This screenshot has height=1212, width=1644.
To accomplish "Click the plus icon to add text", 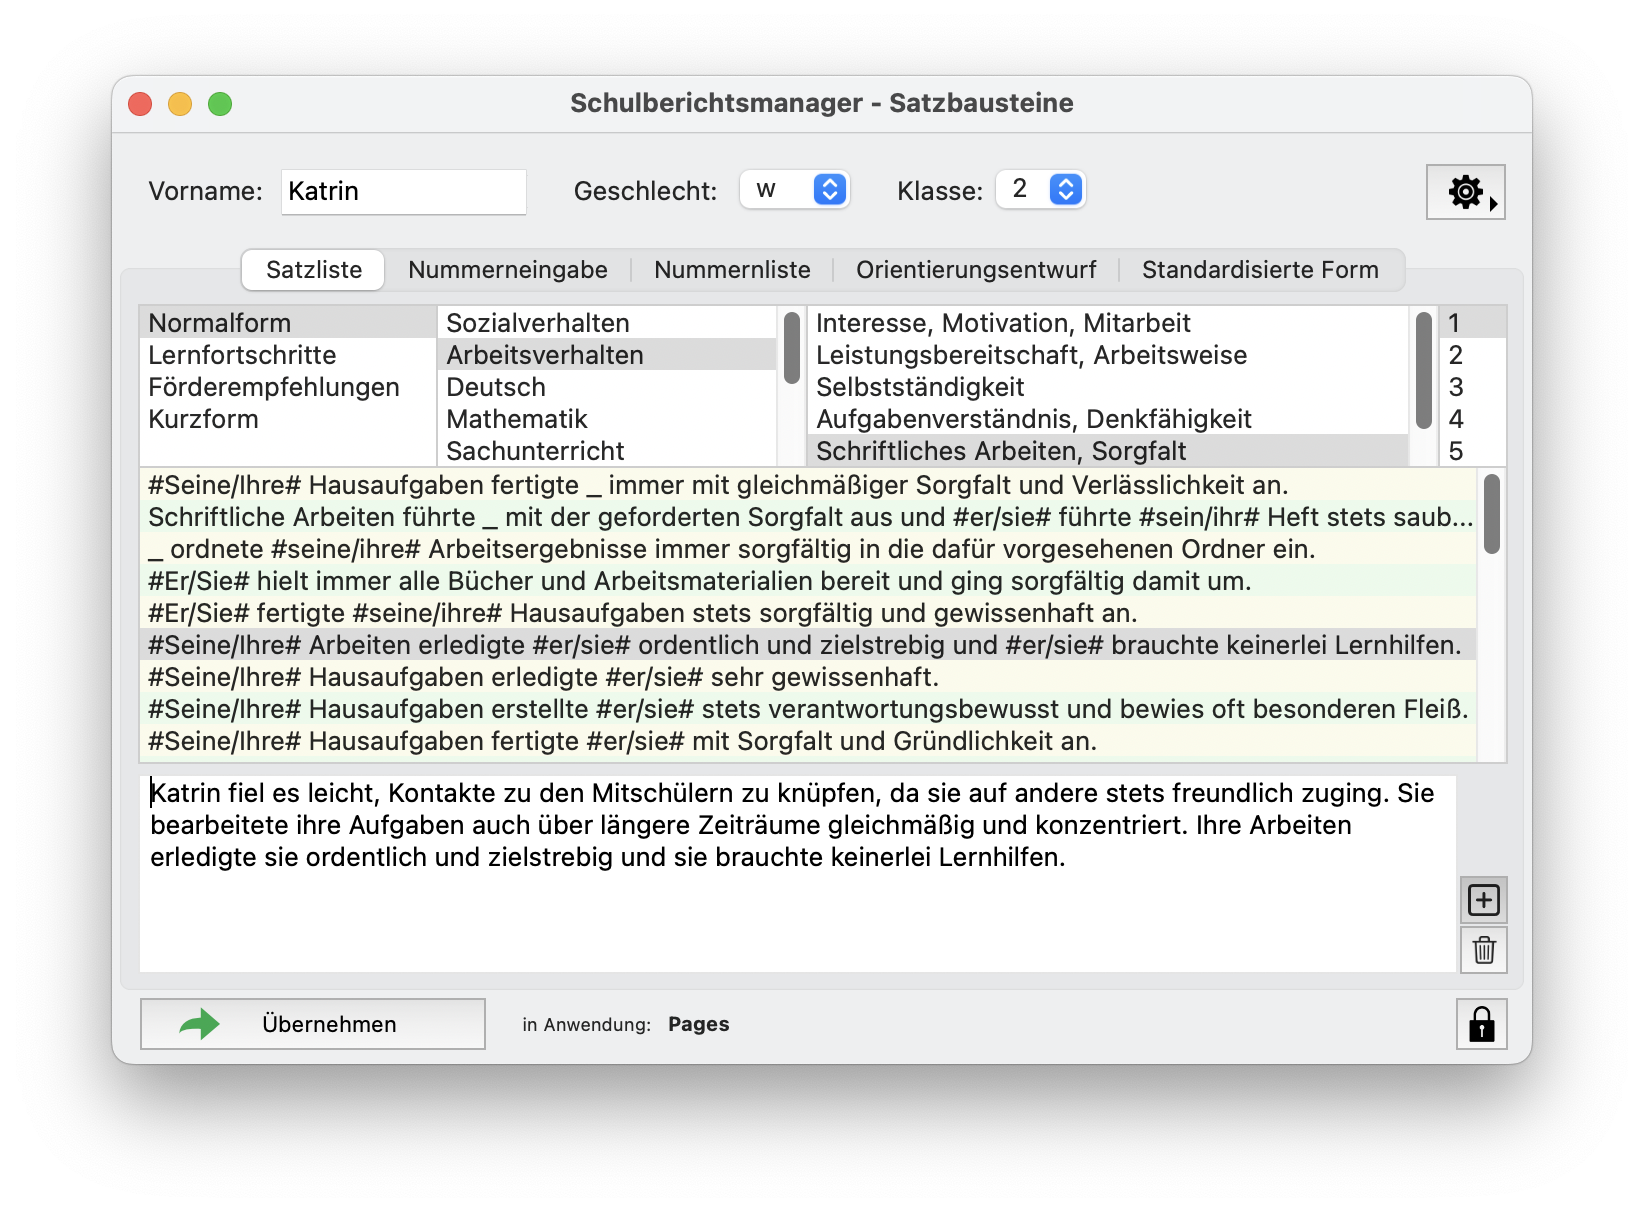I will coord(1483,900).
